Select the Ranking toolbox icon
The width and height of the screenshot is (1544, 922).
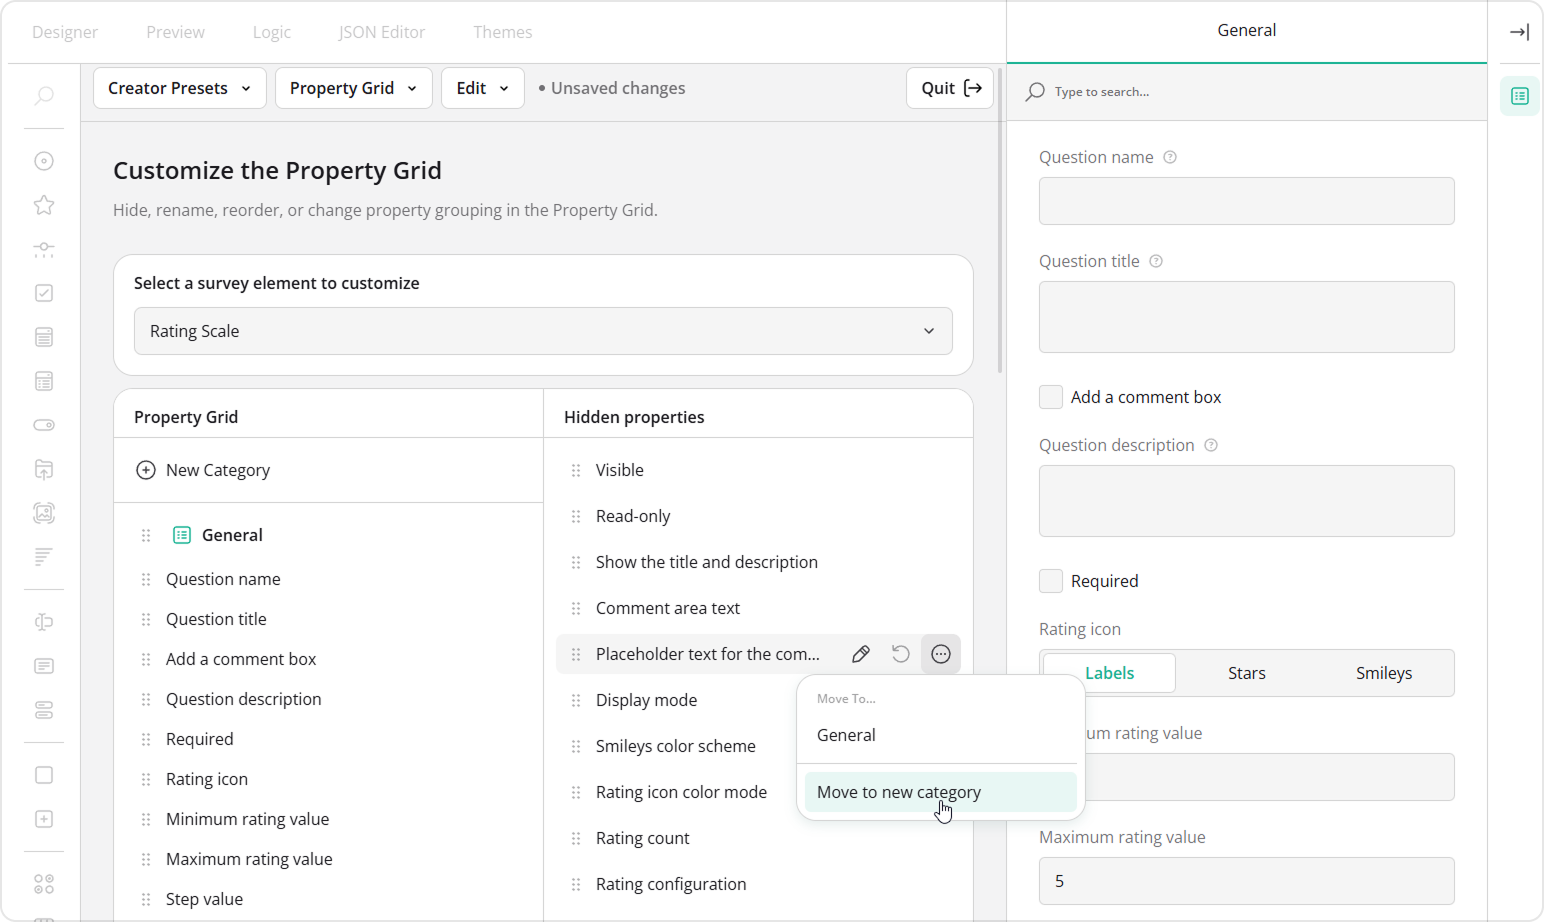44,557
